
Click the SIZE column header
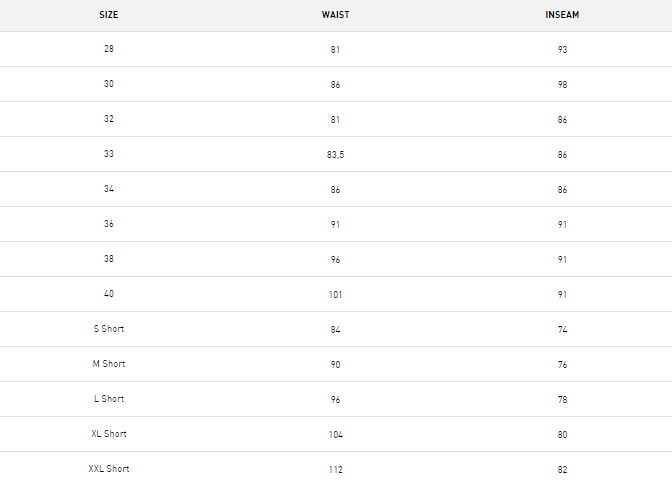click(x=108, y=15)
